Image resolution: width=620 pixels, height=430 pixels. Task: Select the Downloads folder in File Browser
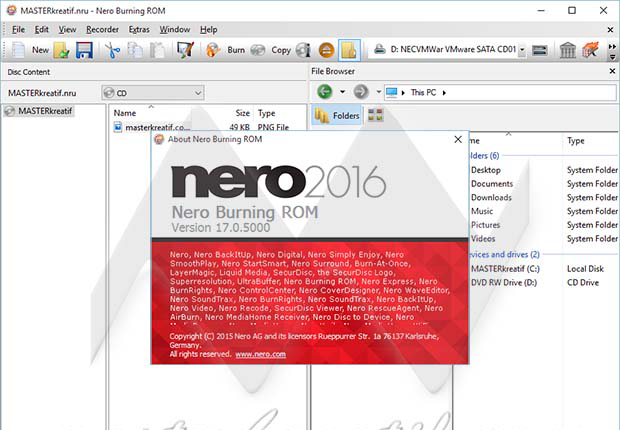491,197
